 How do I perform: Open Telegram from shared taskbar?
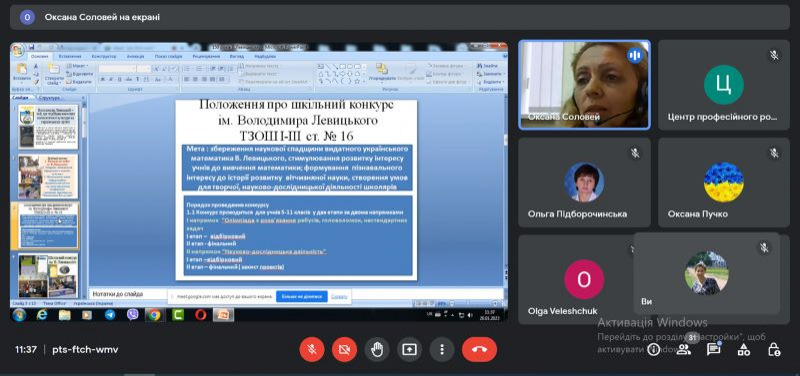(x=110, y=315)
